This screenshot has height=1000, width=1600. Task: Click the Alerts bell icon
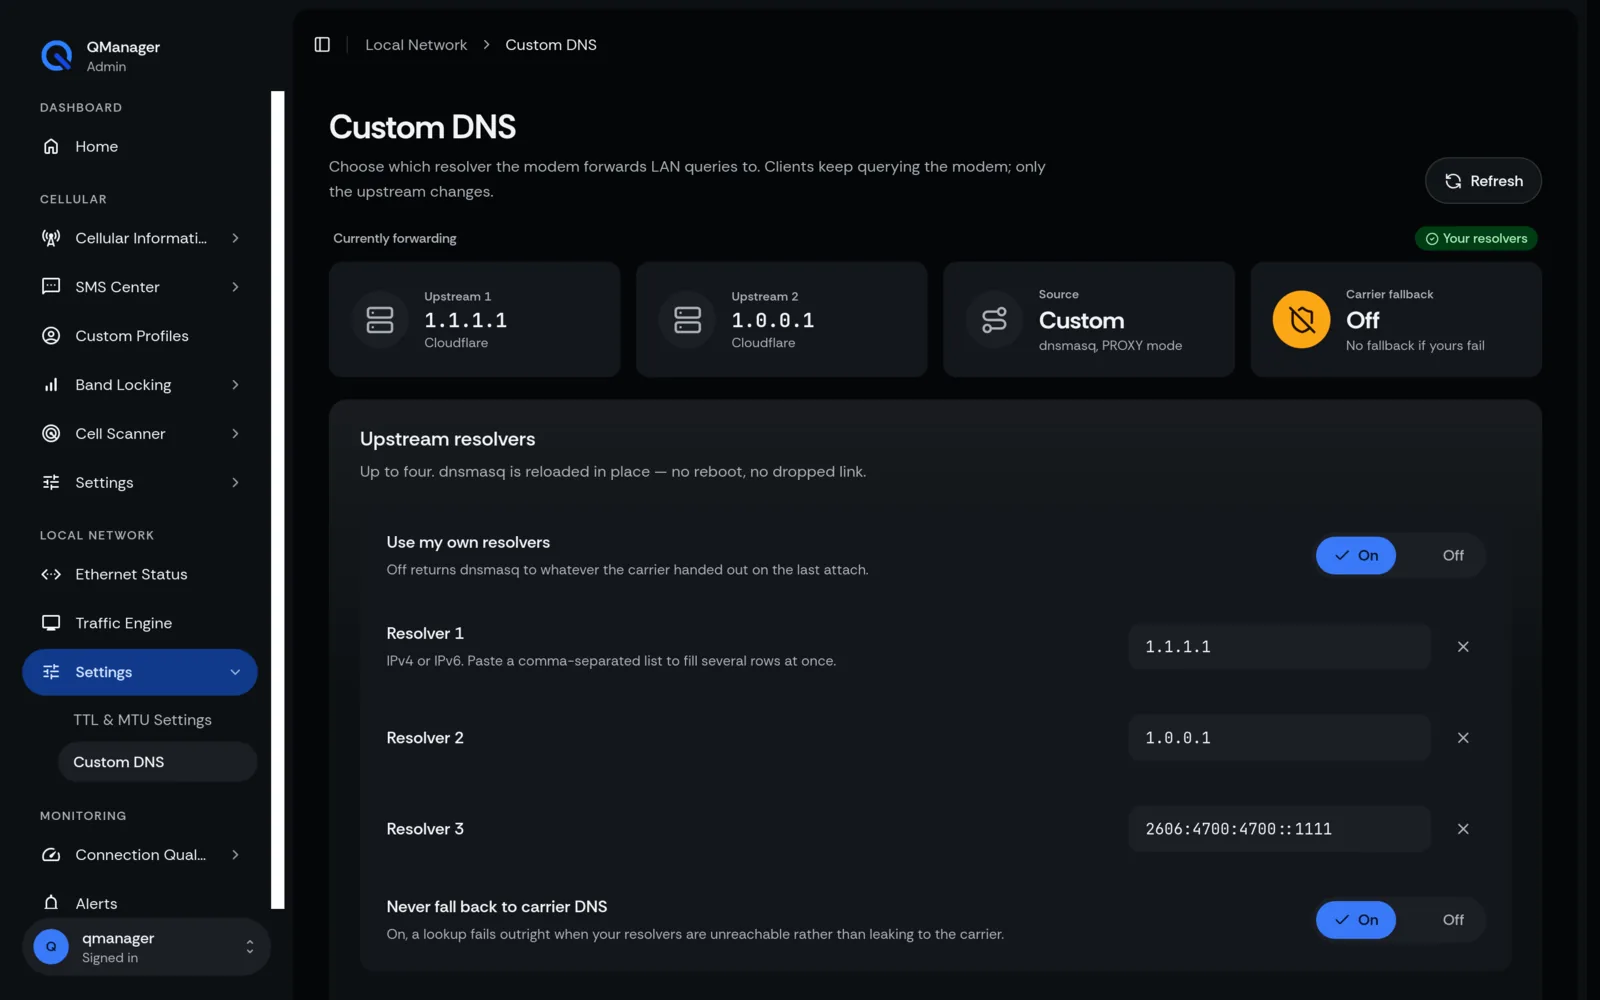(51, 903)
